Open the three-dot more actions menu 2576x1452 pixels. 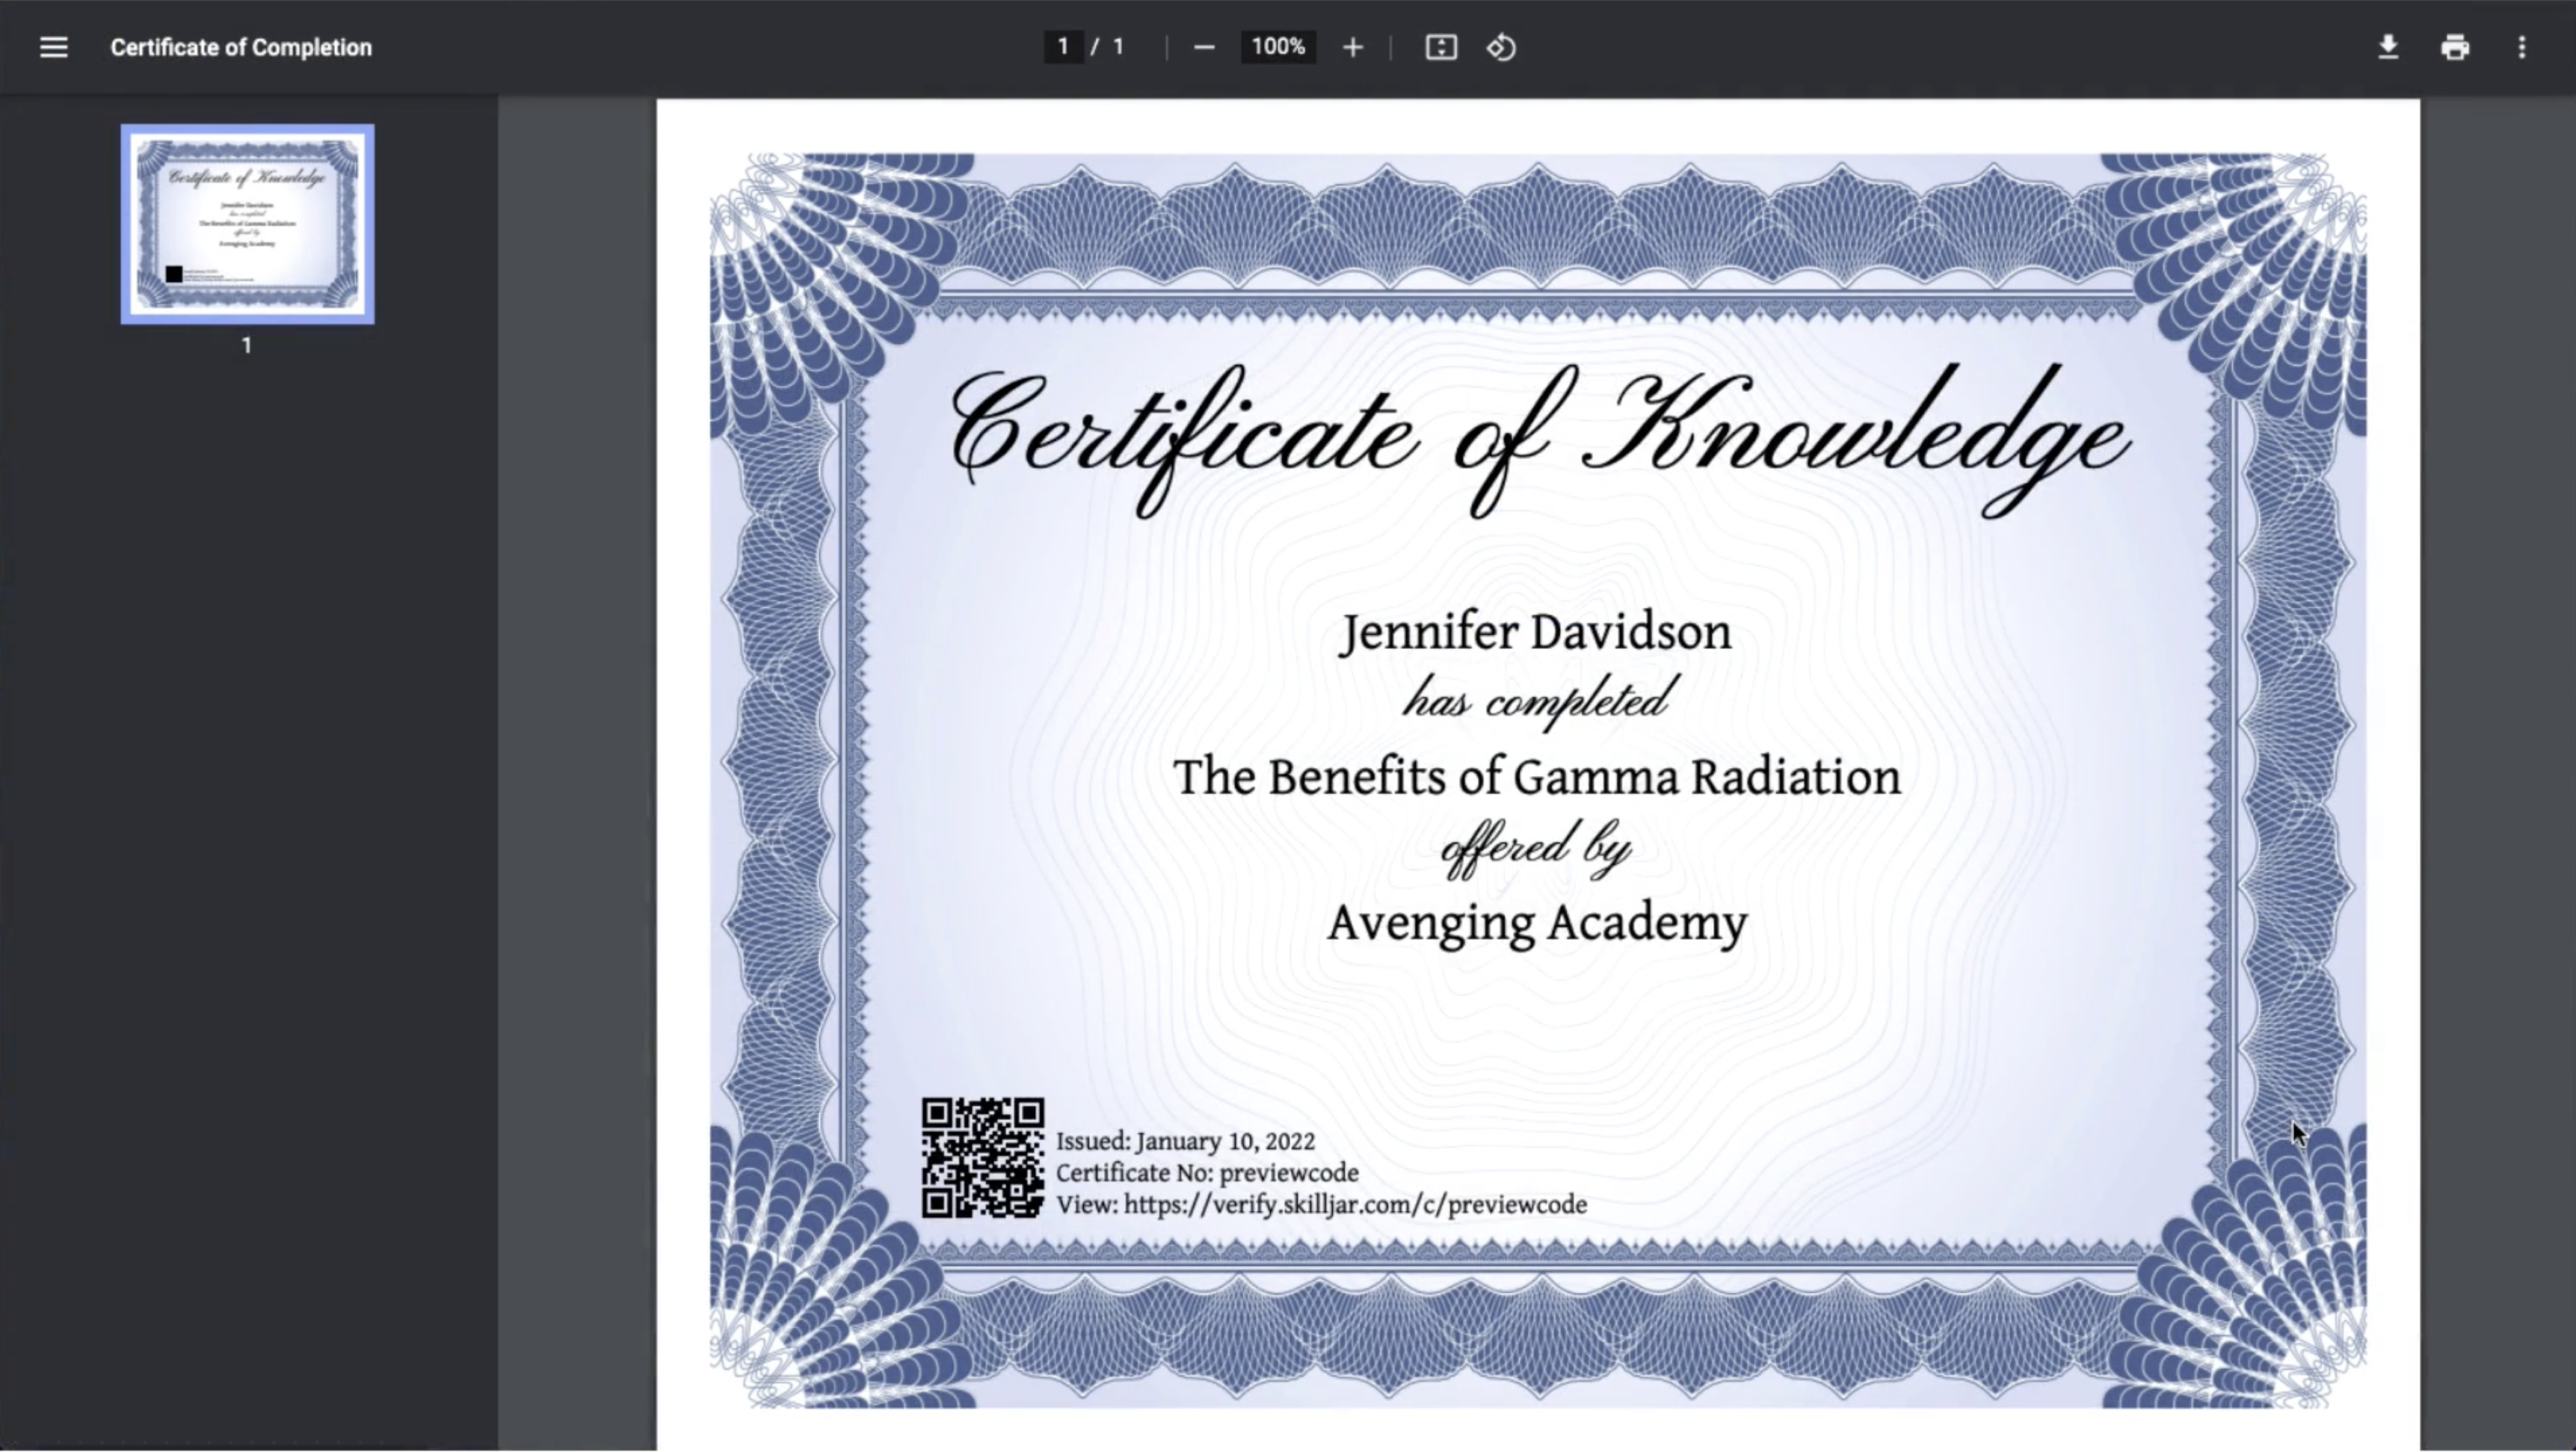tap(2521, 47)
